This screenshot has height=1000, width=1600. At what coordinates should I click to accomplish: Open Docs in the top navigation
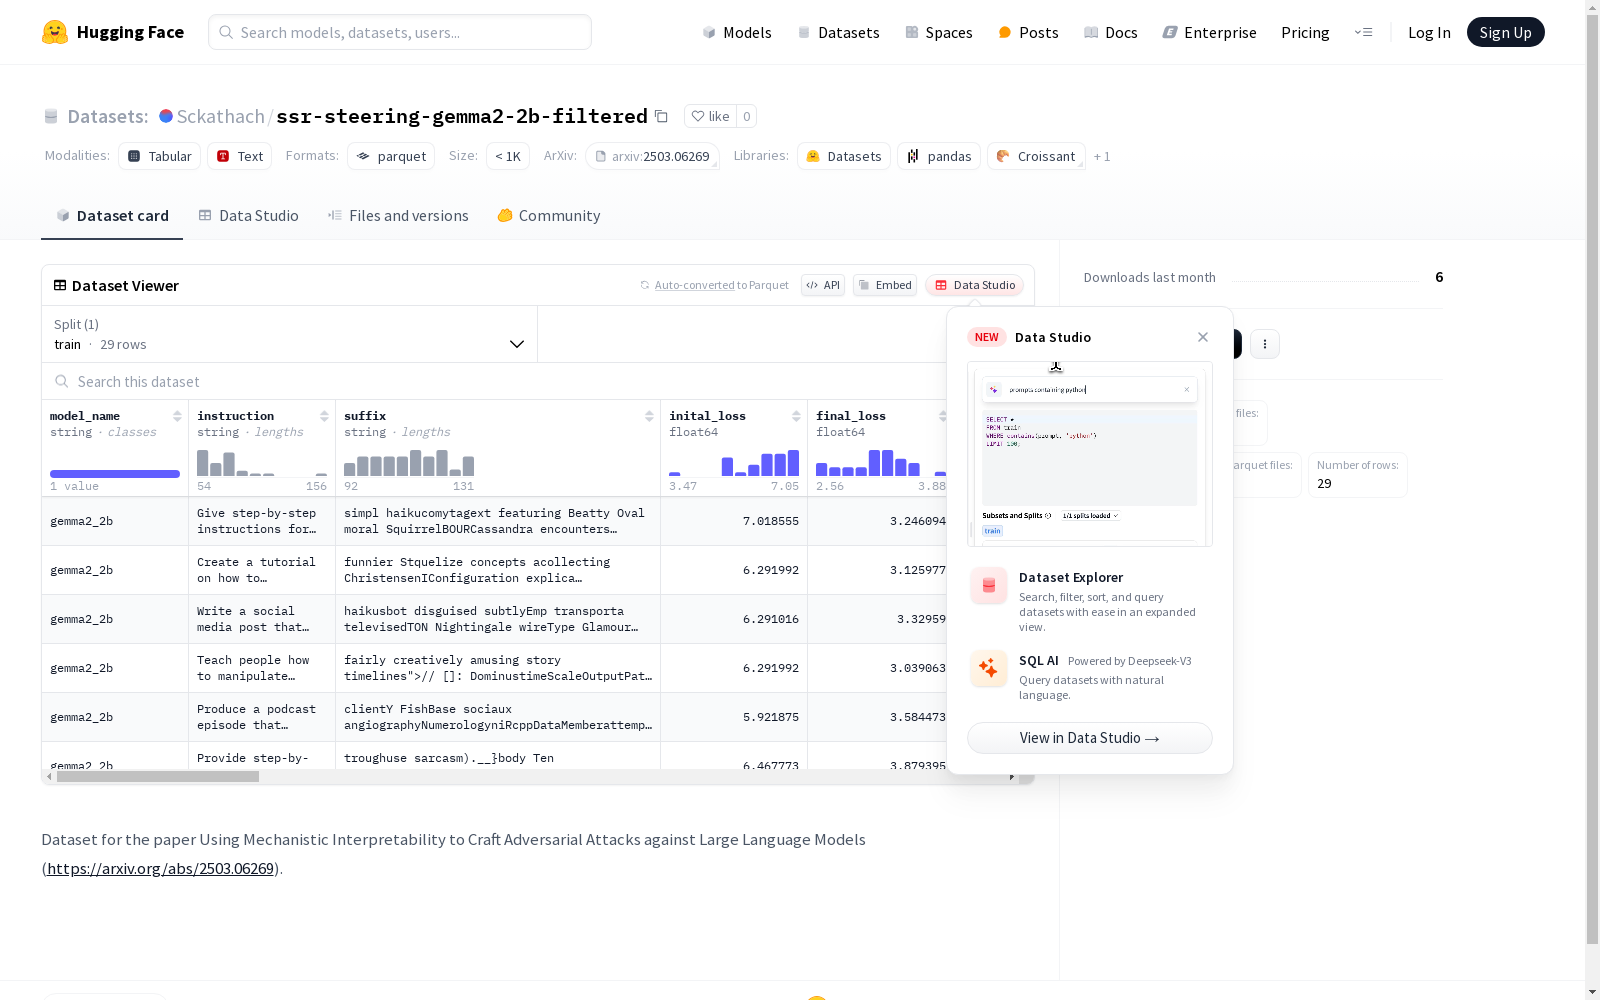click(x=1111, y=32)
